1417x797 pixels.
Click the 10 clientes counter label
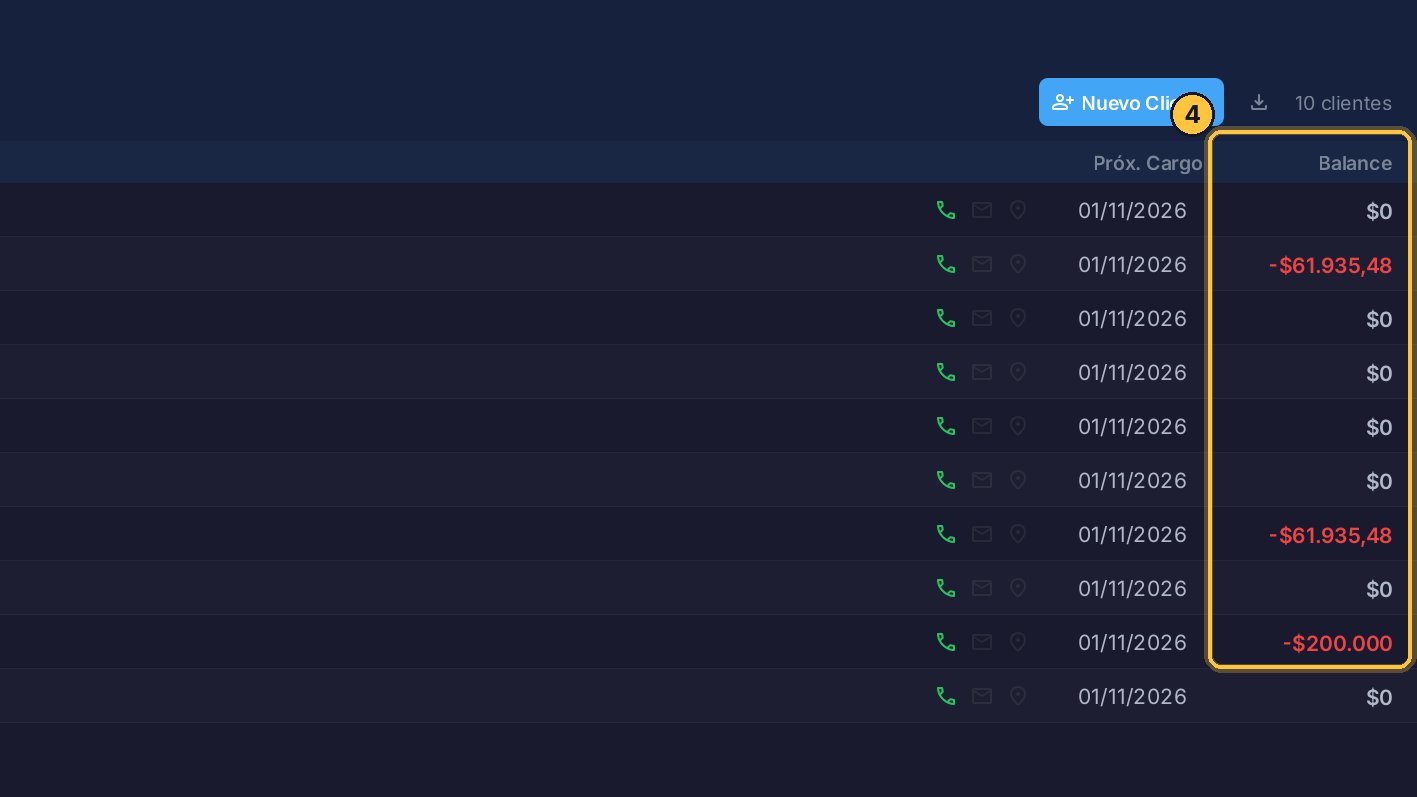(1343, 103)
